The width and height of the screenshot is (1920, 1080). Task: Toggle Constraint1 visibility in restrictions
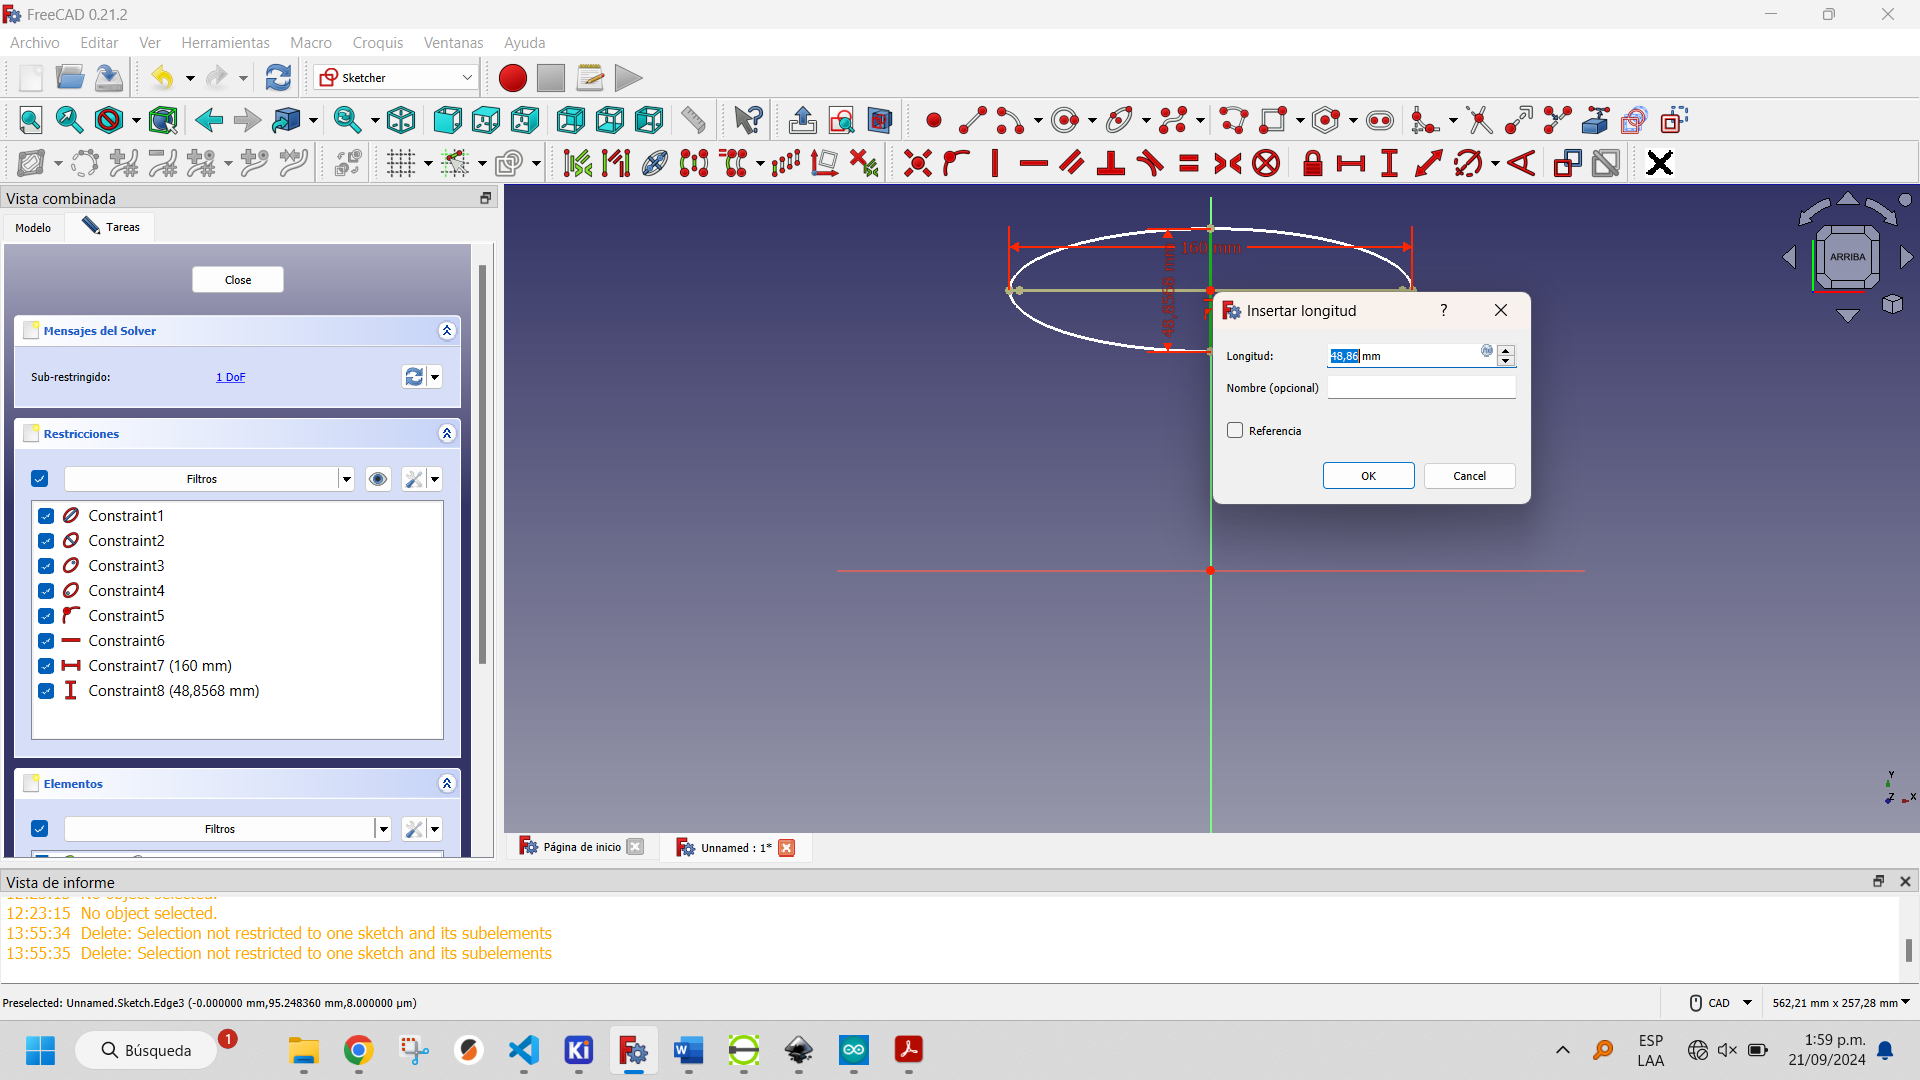[x=47, y=516]
